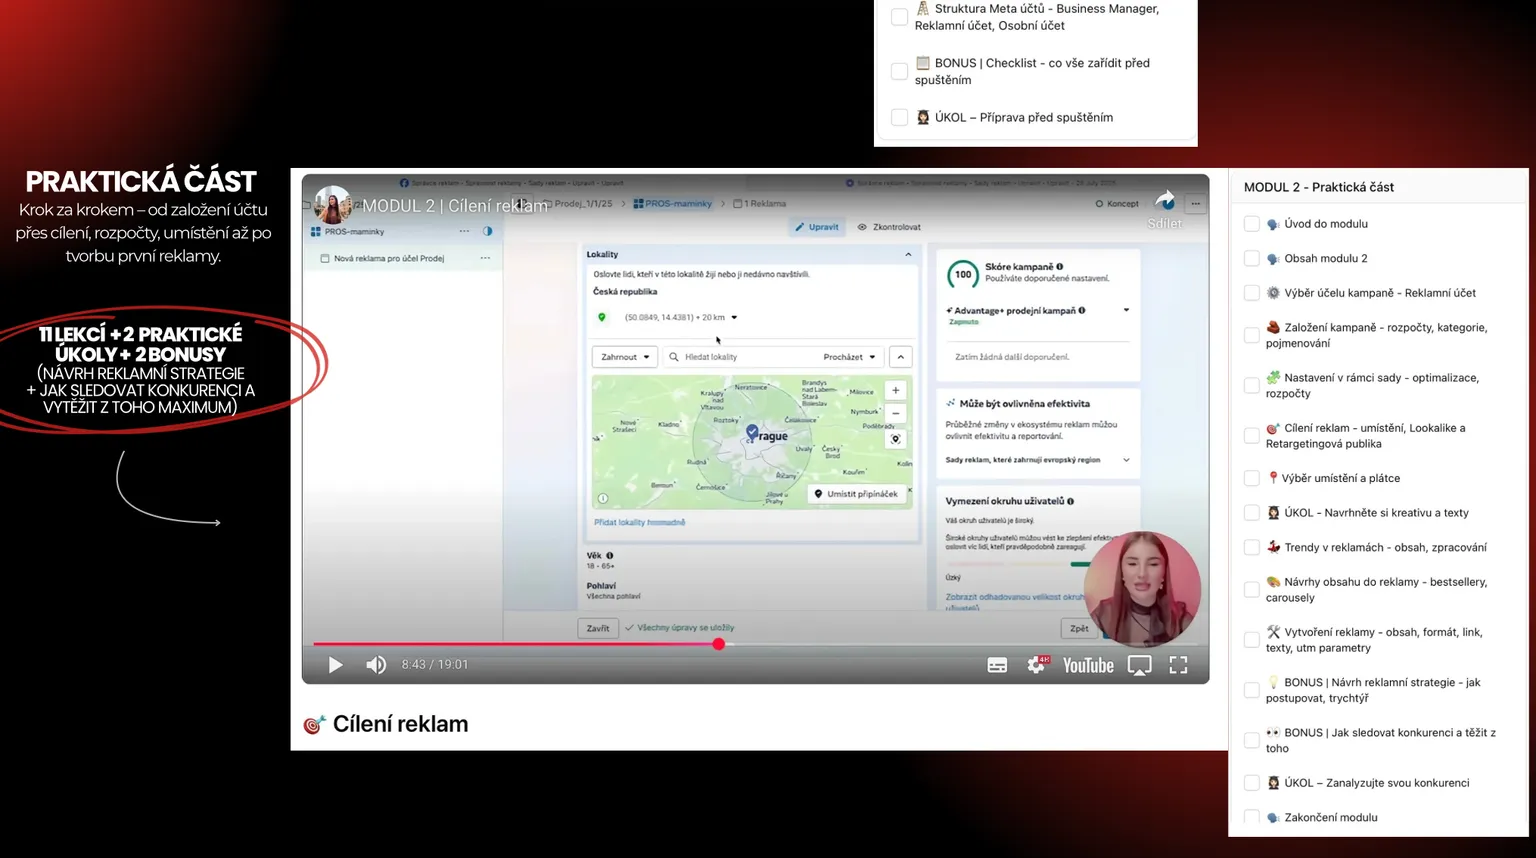The width and height of the screenshot is (1536, 858).
Task: Check the Úvod do modulu lesson
Action: click(1251, 224)
